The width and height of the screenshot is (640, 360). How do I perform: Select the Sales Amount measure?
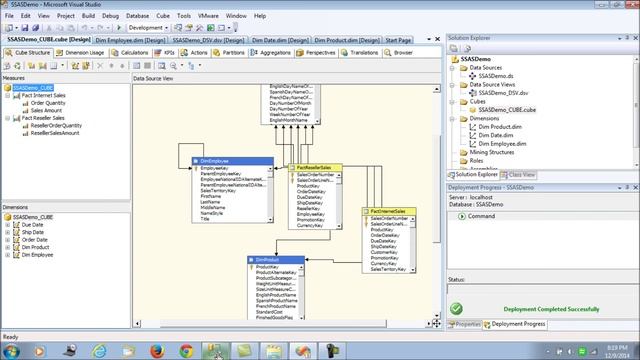[46, 111]
